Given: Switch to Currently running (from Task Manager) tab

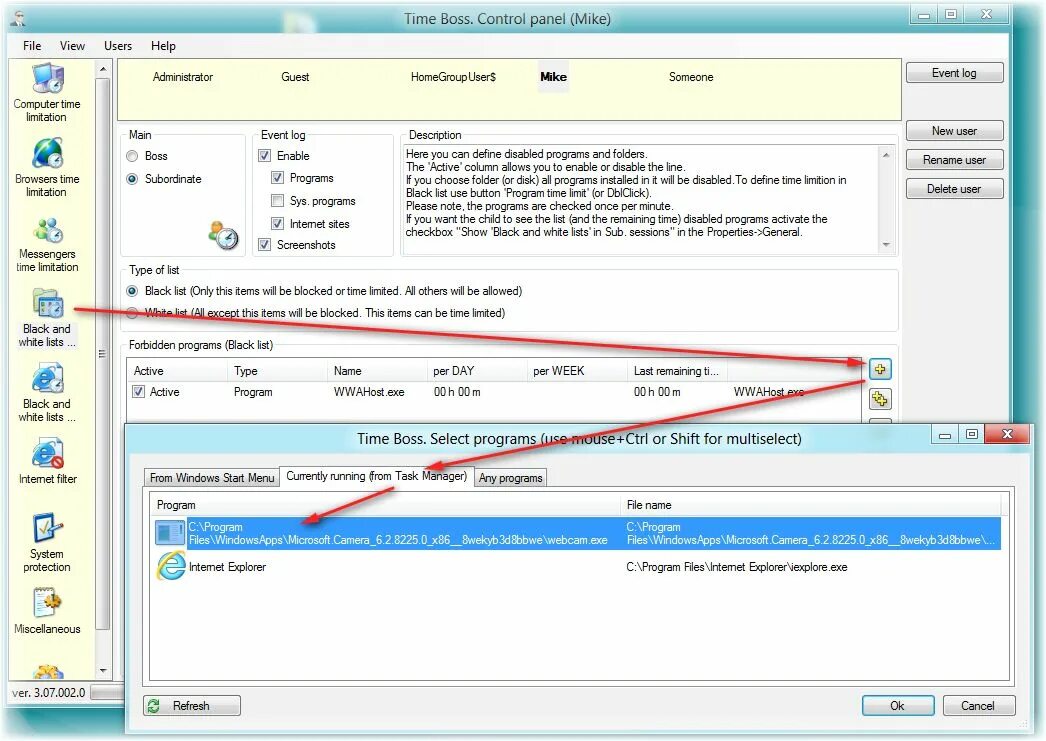Looking at the screenshot, I should pos(377,476).
